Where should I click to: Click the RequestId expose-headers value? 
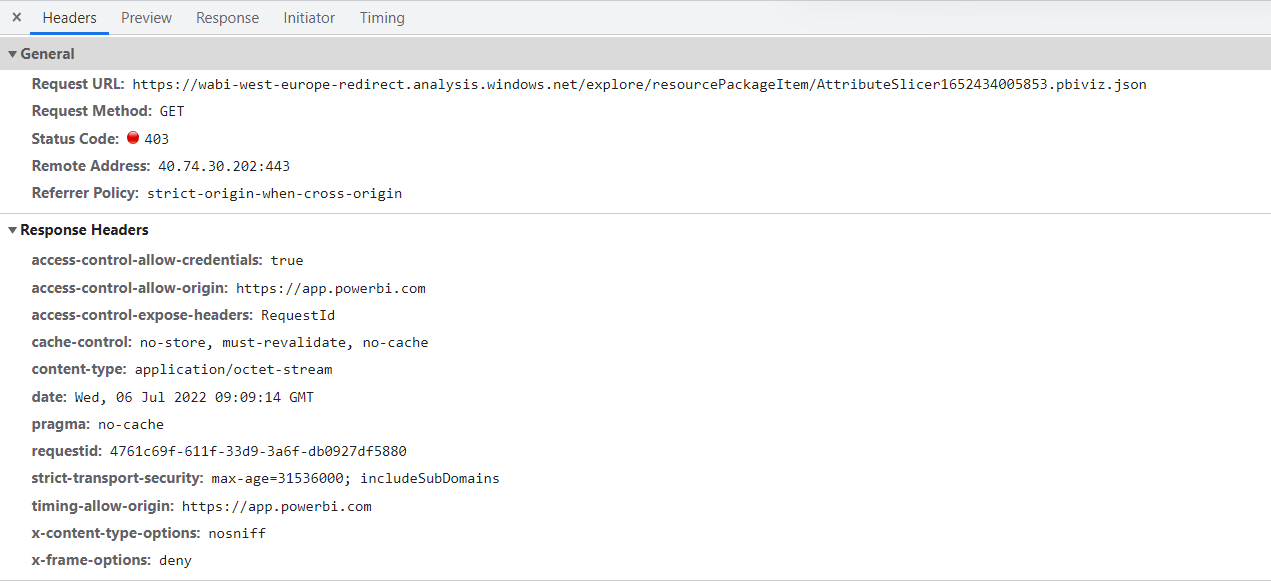(x=298, y=315)
